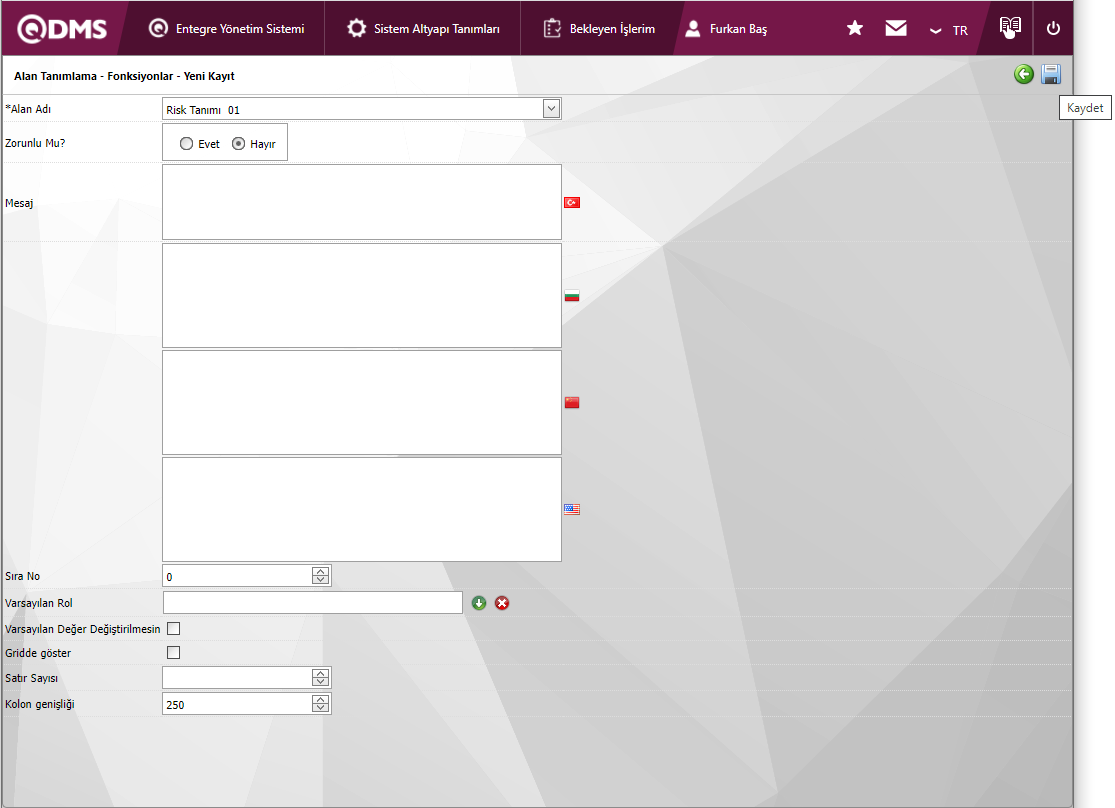Click the Kaydet save disk icon
Image resolution: width=1115 pixels, height=808 pixels.
(1051, 74)
